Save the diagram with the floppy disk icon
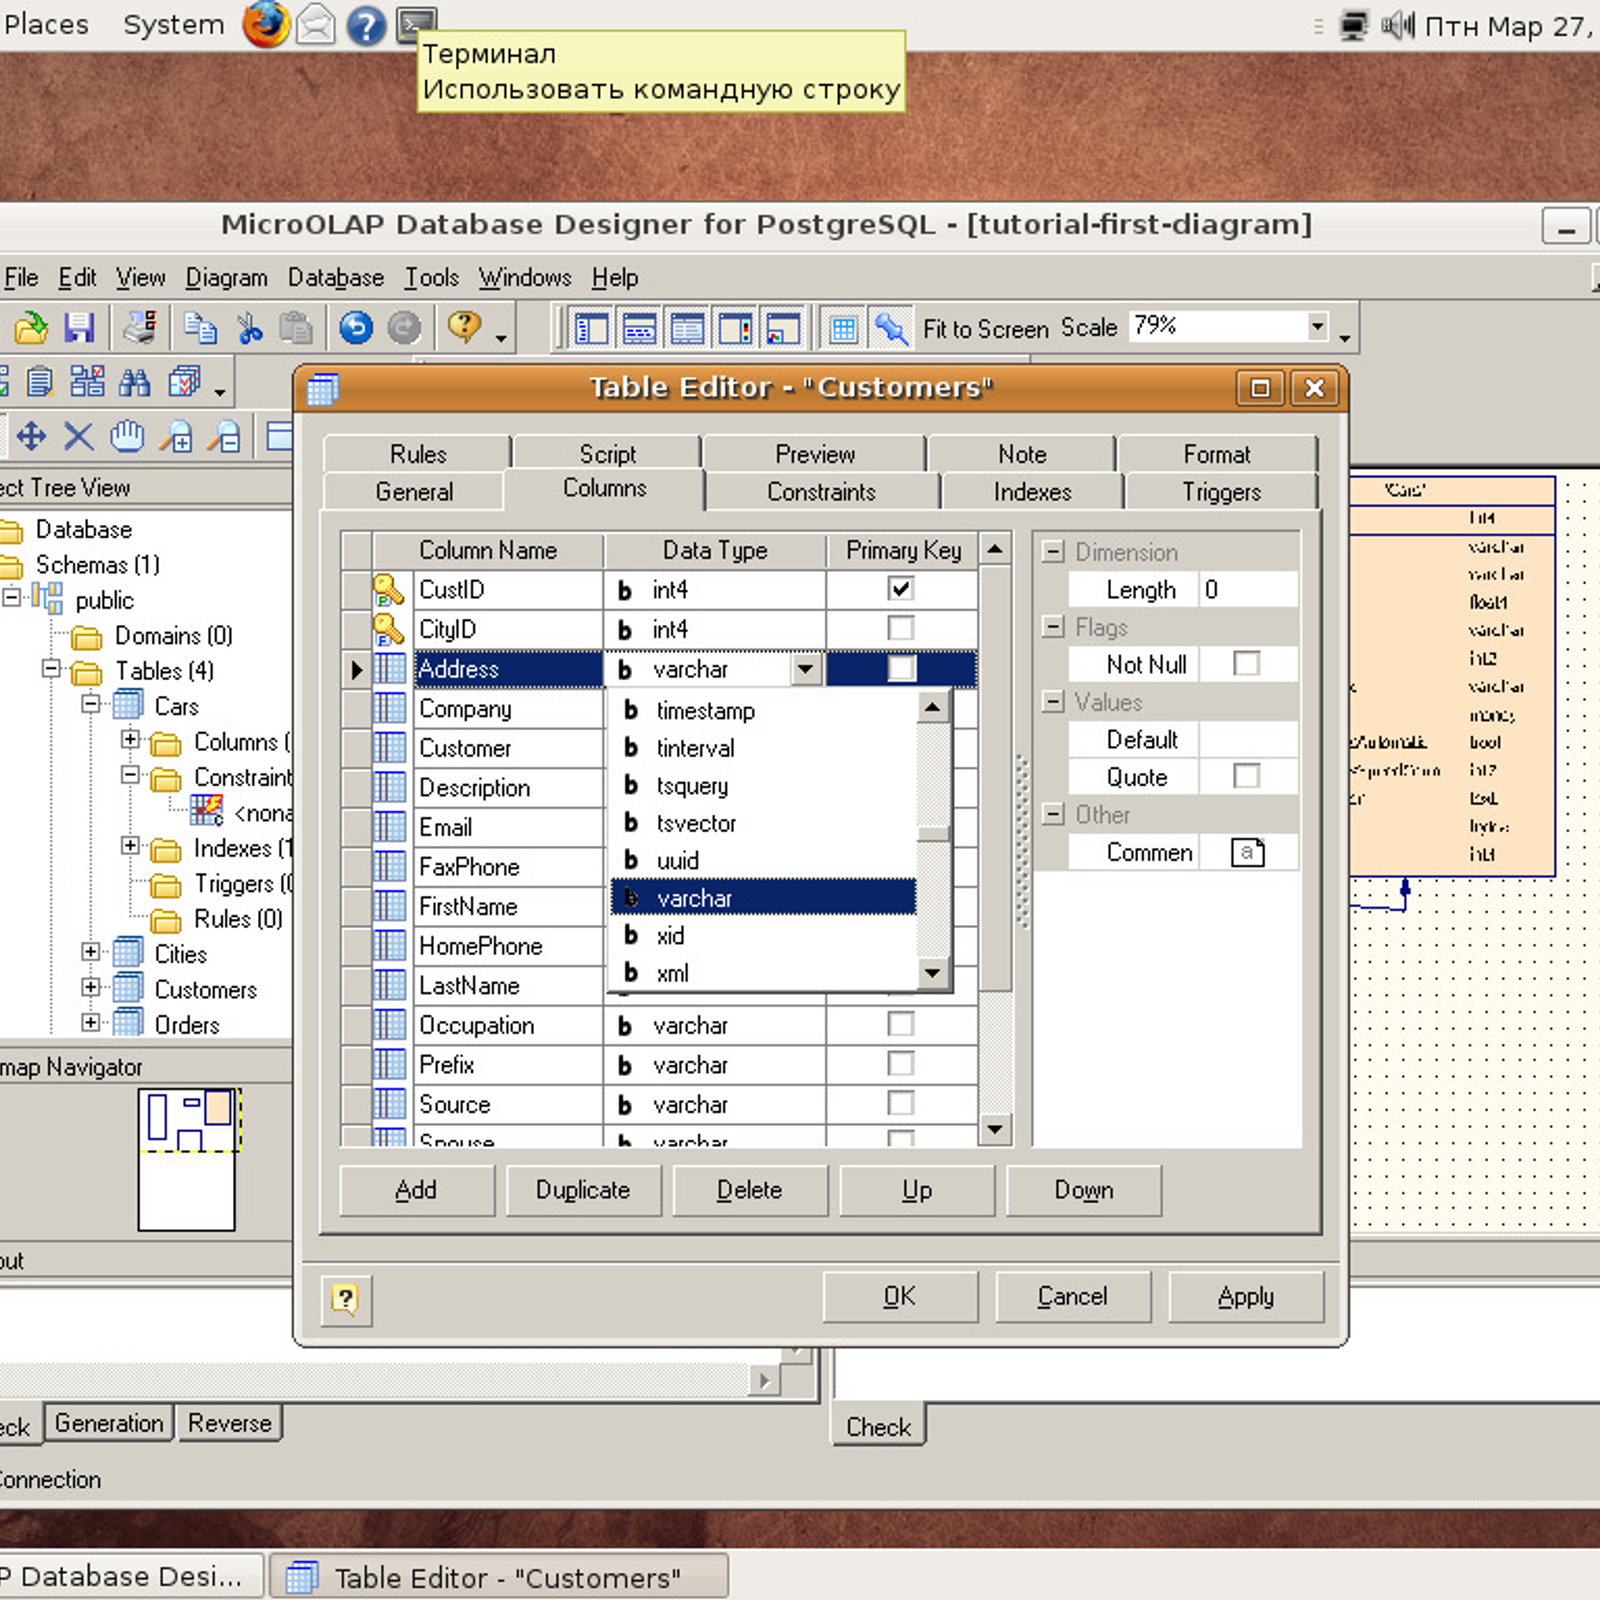This screenshot has height=1600, width=1600. 80,328
